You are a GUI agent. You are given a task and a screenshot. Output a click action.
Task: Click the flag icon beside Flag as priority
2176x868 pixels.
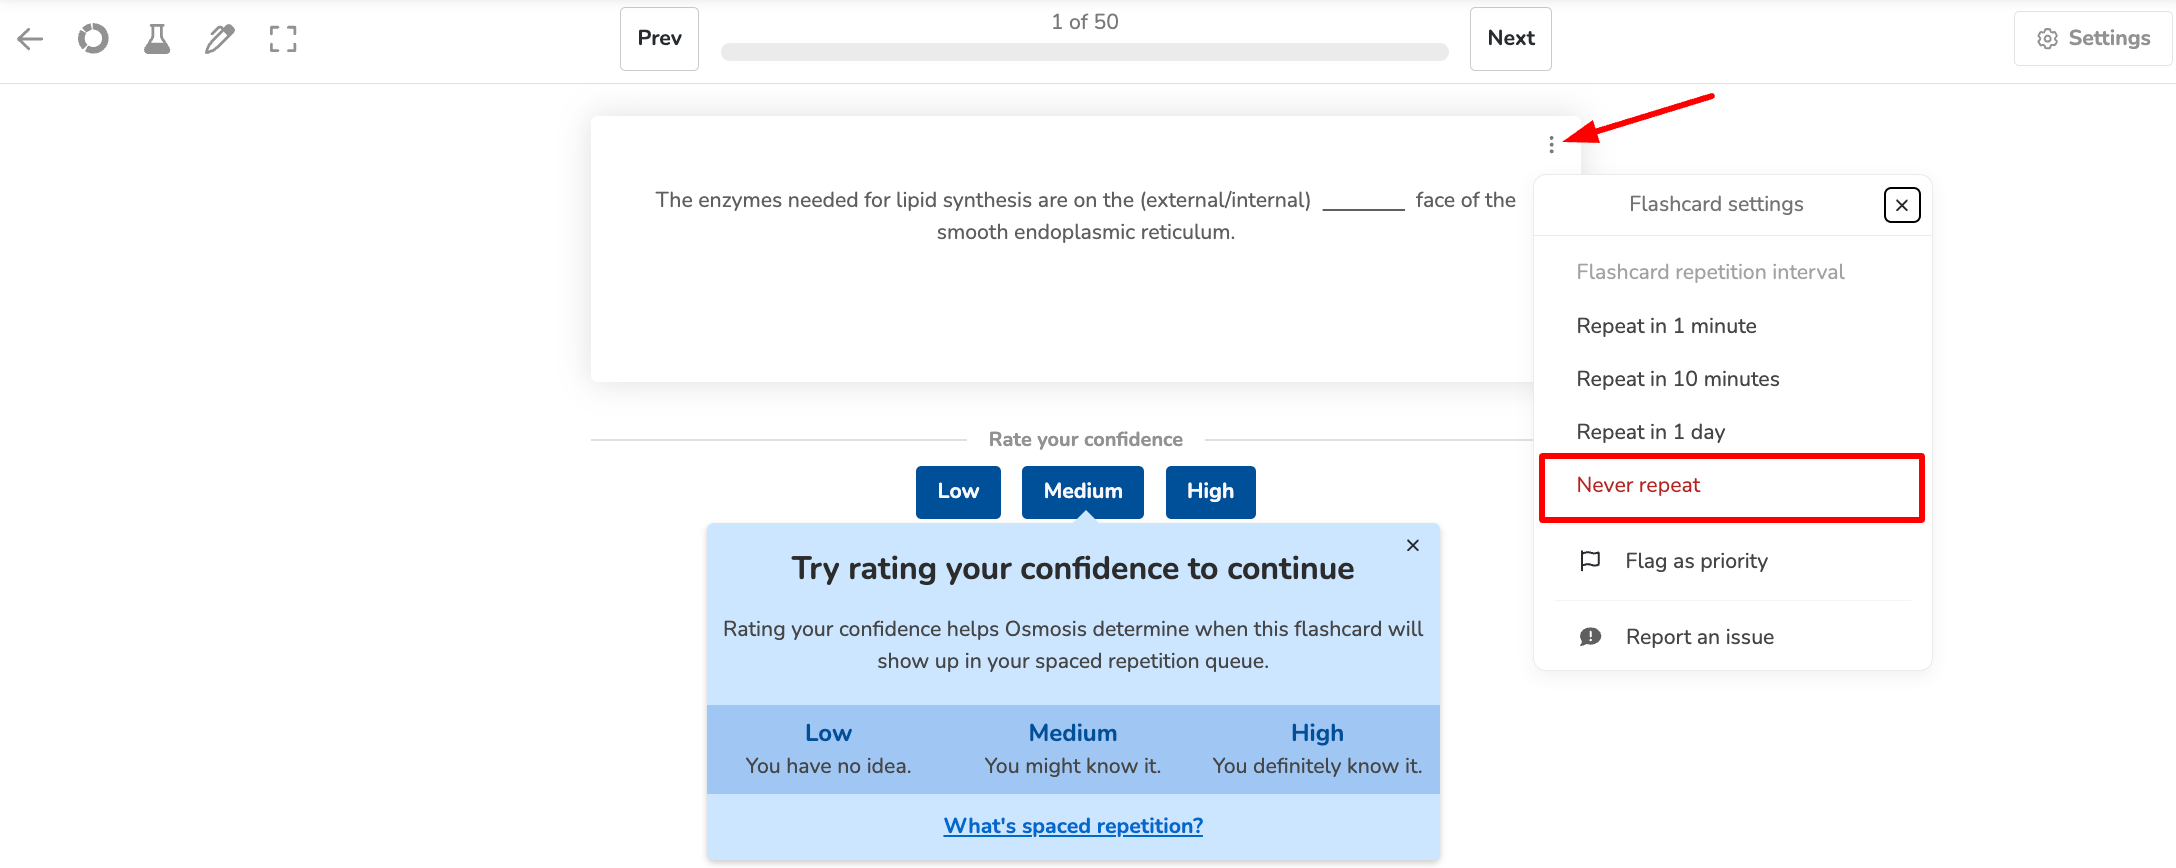[x=1590, y=561]
